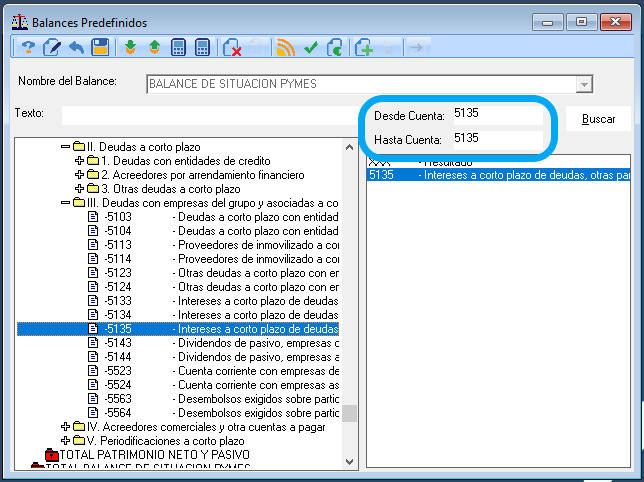The height and width of the screenshot is (482, 644).
Task: Click the green checkmark icon
Action: (311, 48)
